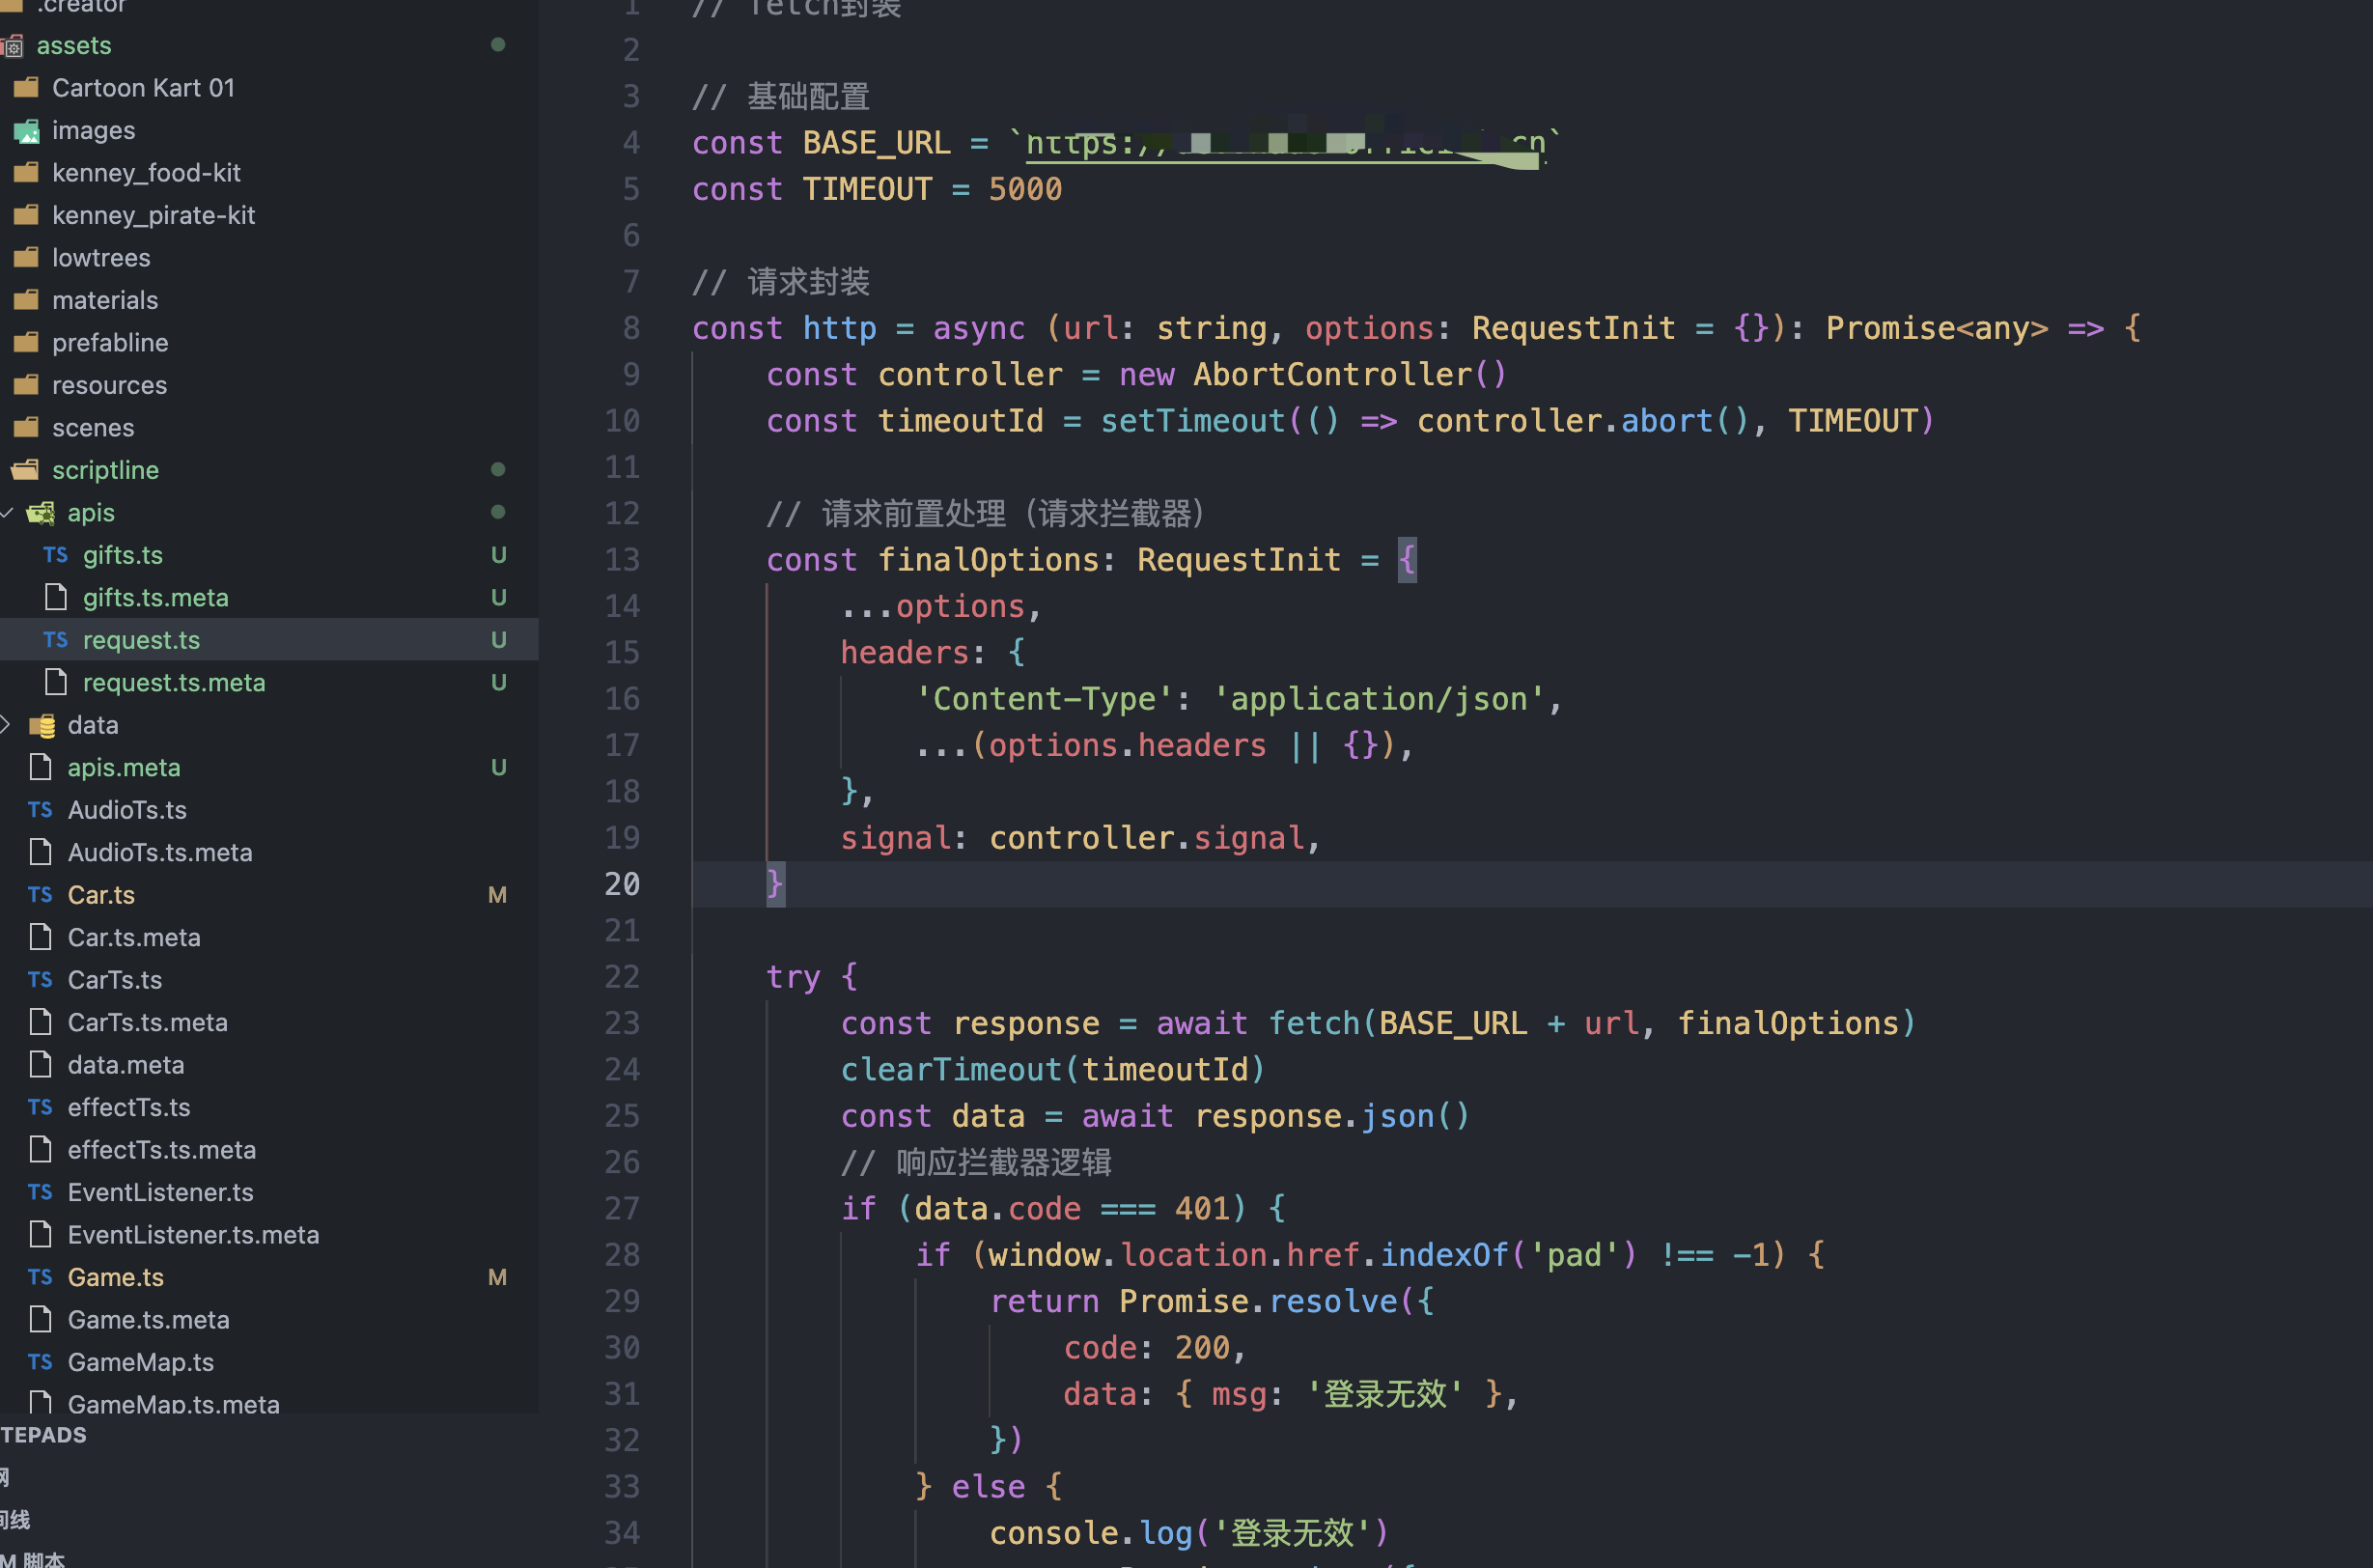The width and height of the screenshot is (2373, 1568).
Task: Click line number 20 in gutter
Action: (x=622, y=884)
